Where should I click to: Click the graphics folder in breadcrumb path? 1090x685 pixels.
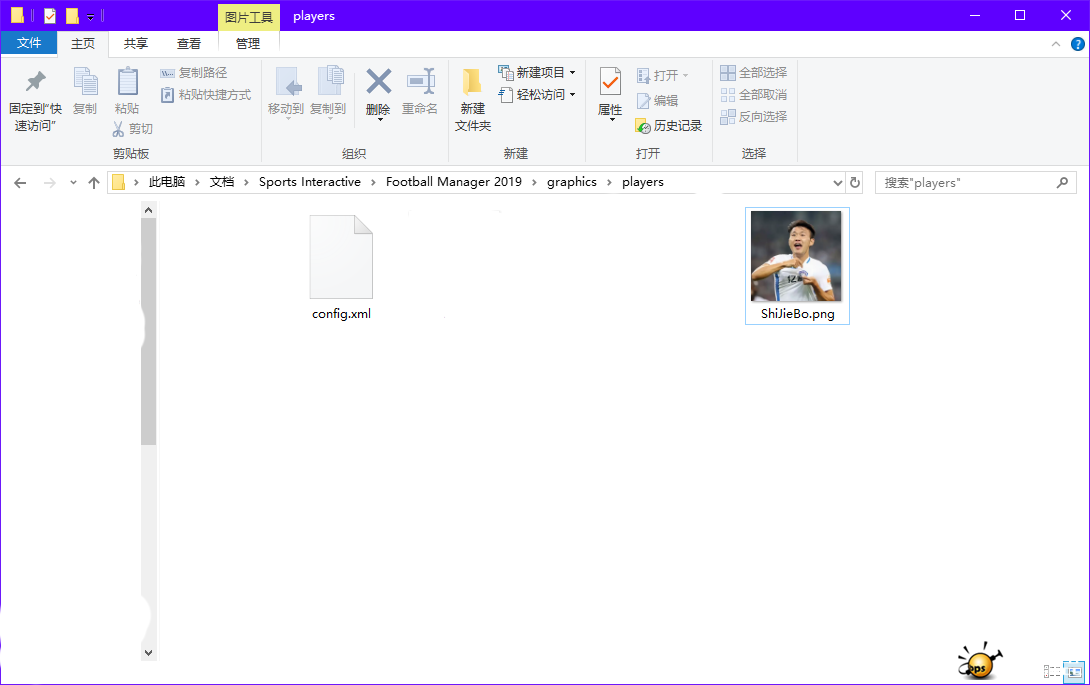pyautogui.click(x=572, y=182)
